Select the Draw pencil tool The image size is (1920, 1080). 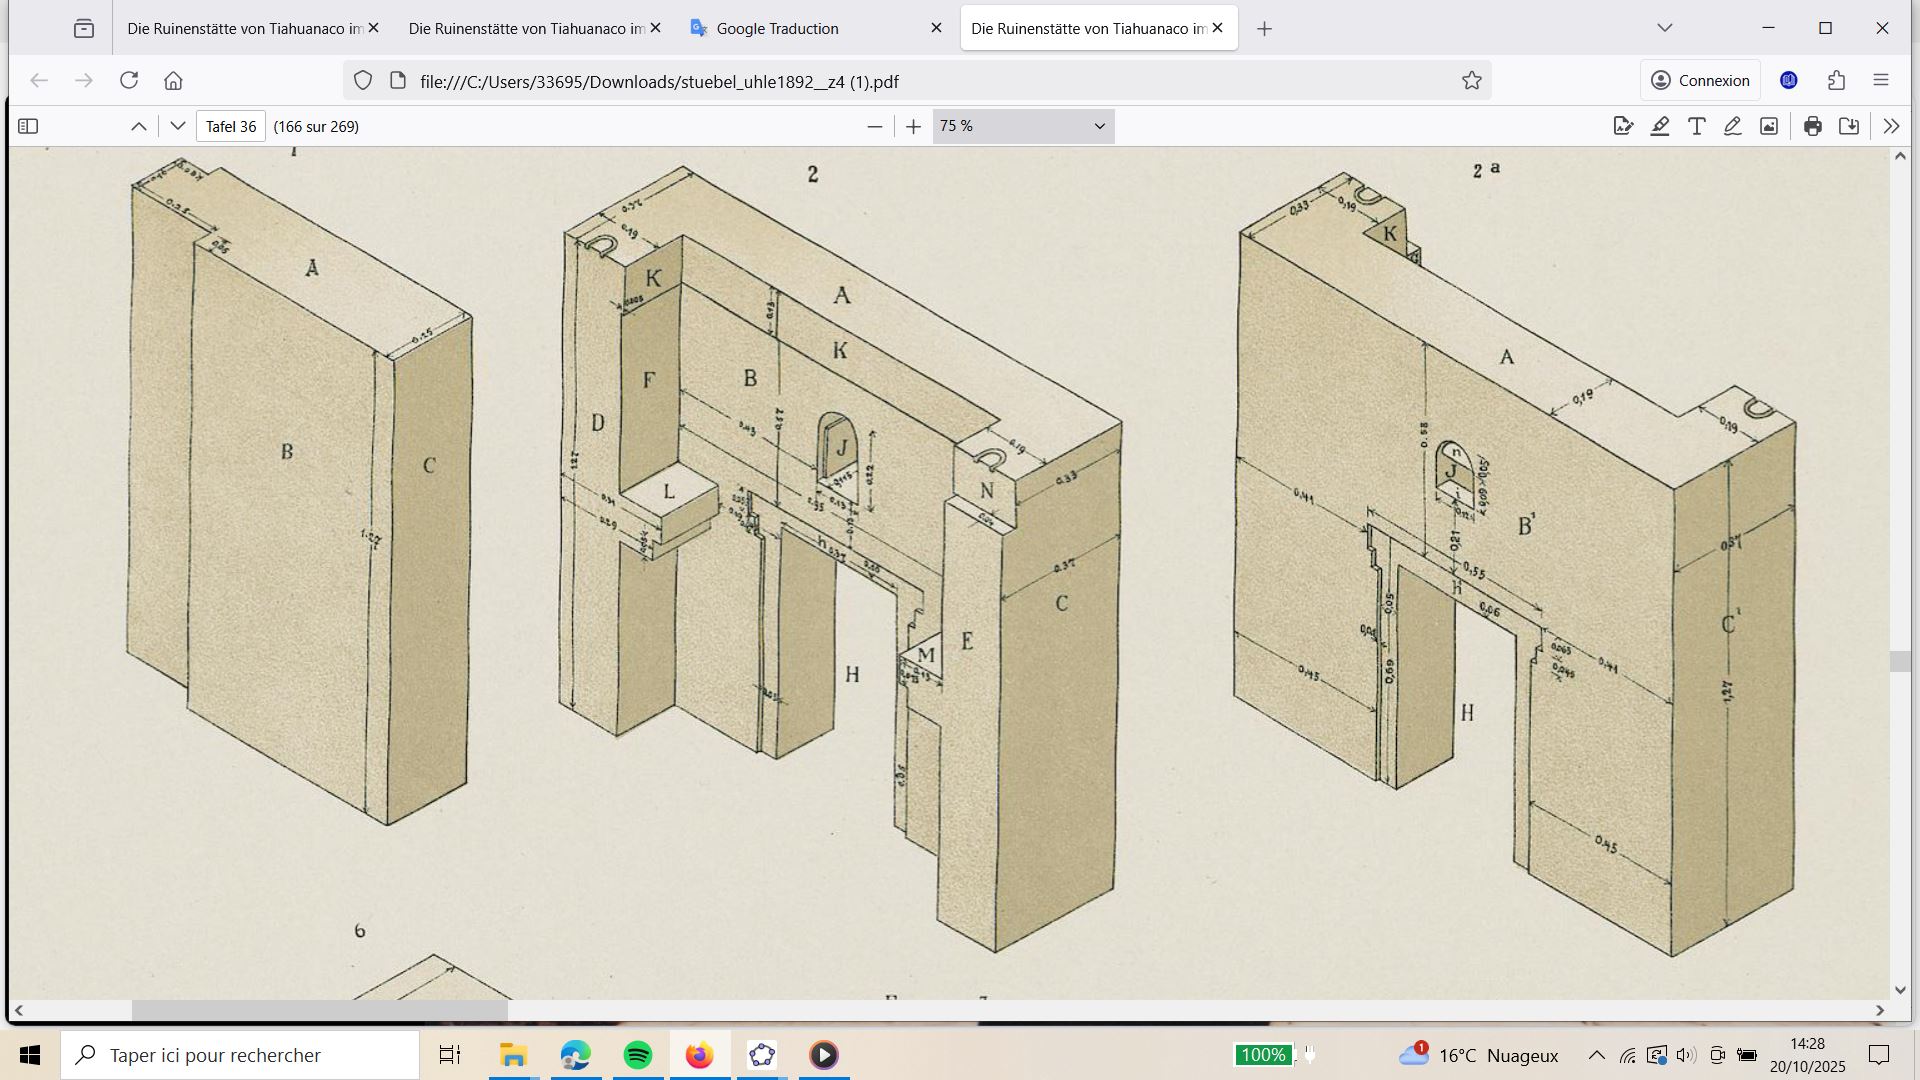point(1733,126)
